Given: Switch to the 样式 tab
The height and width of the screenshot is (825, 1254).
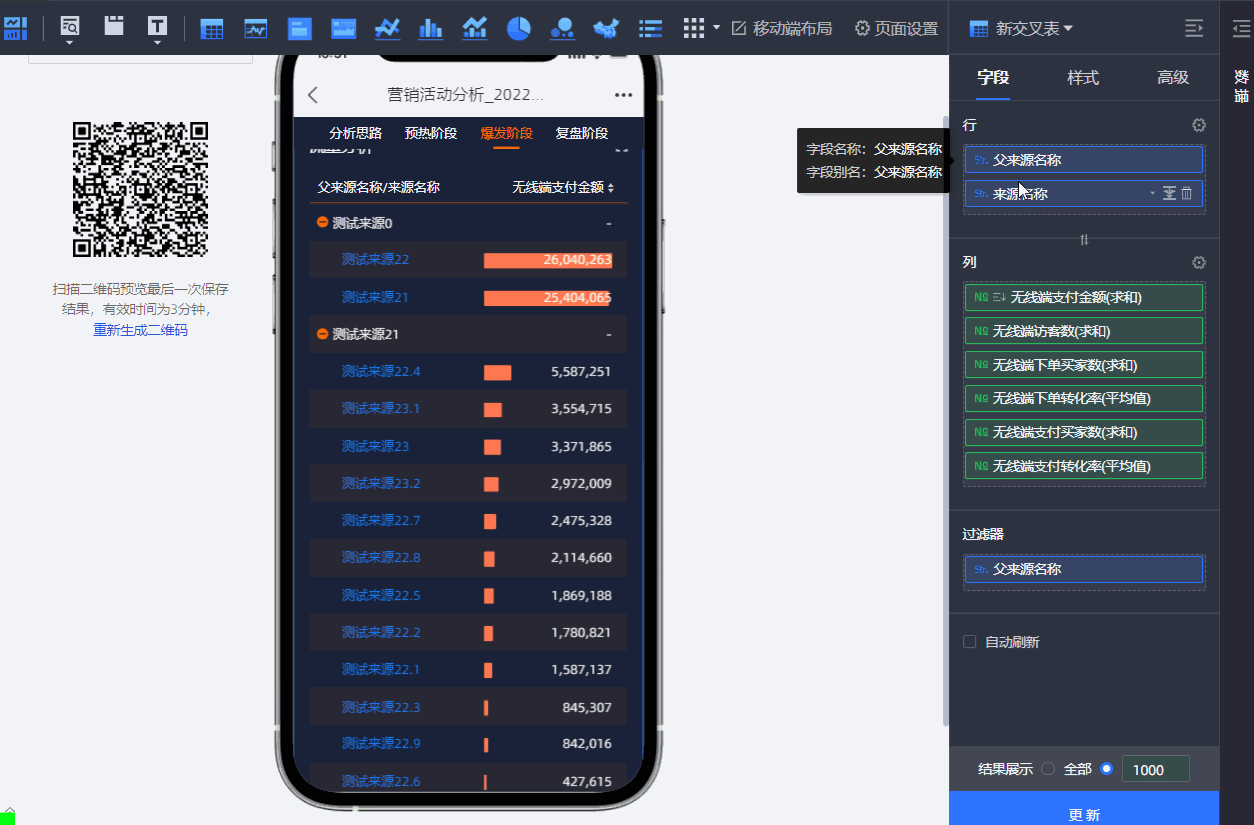Looking at the screenshot, I should pyautogui.click(x=1082, y=78).
